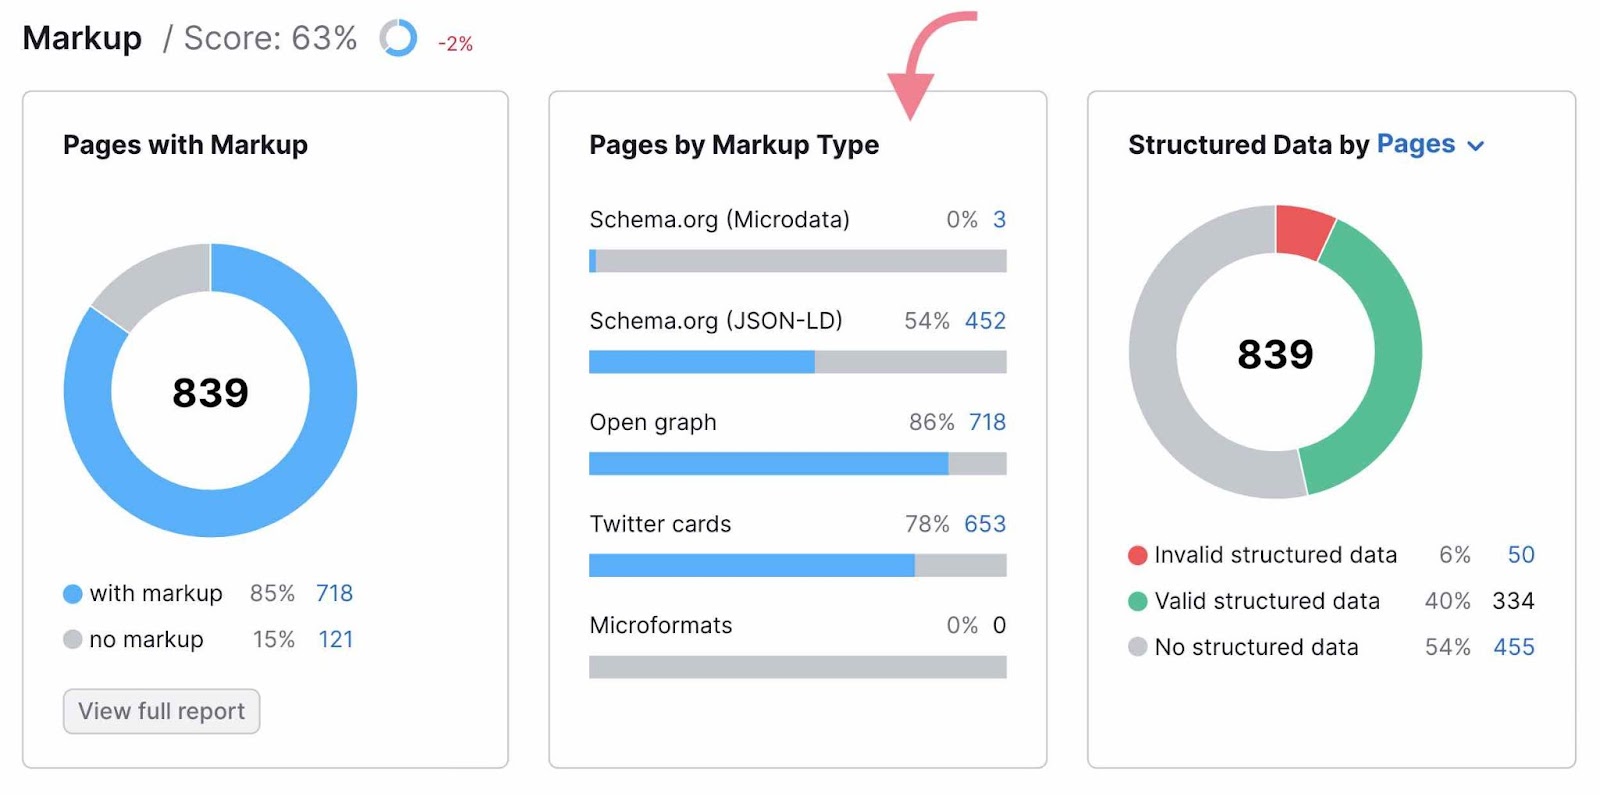Toggle the 'Valid structured data' legend entry

pyautogui.click(x=1267, y=600)
